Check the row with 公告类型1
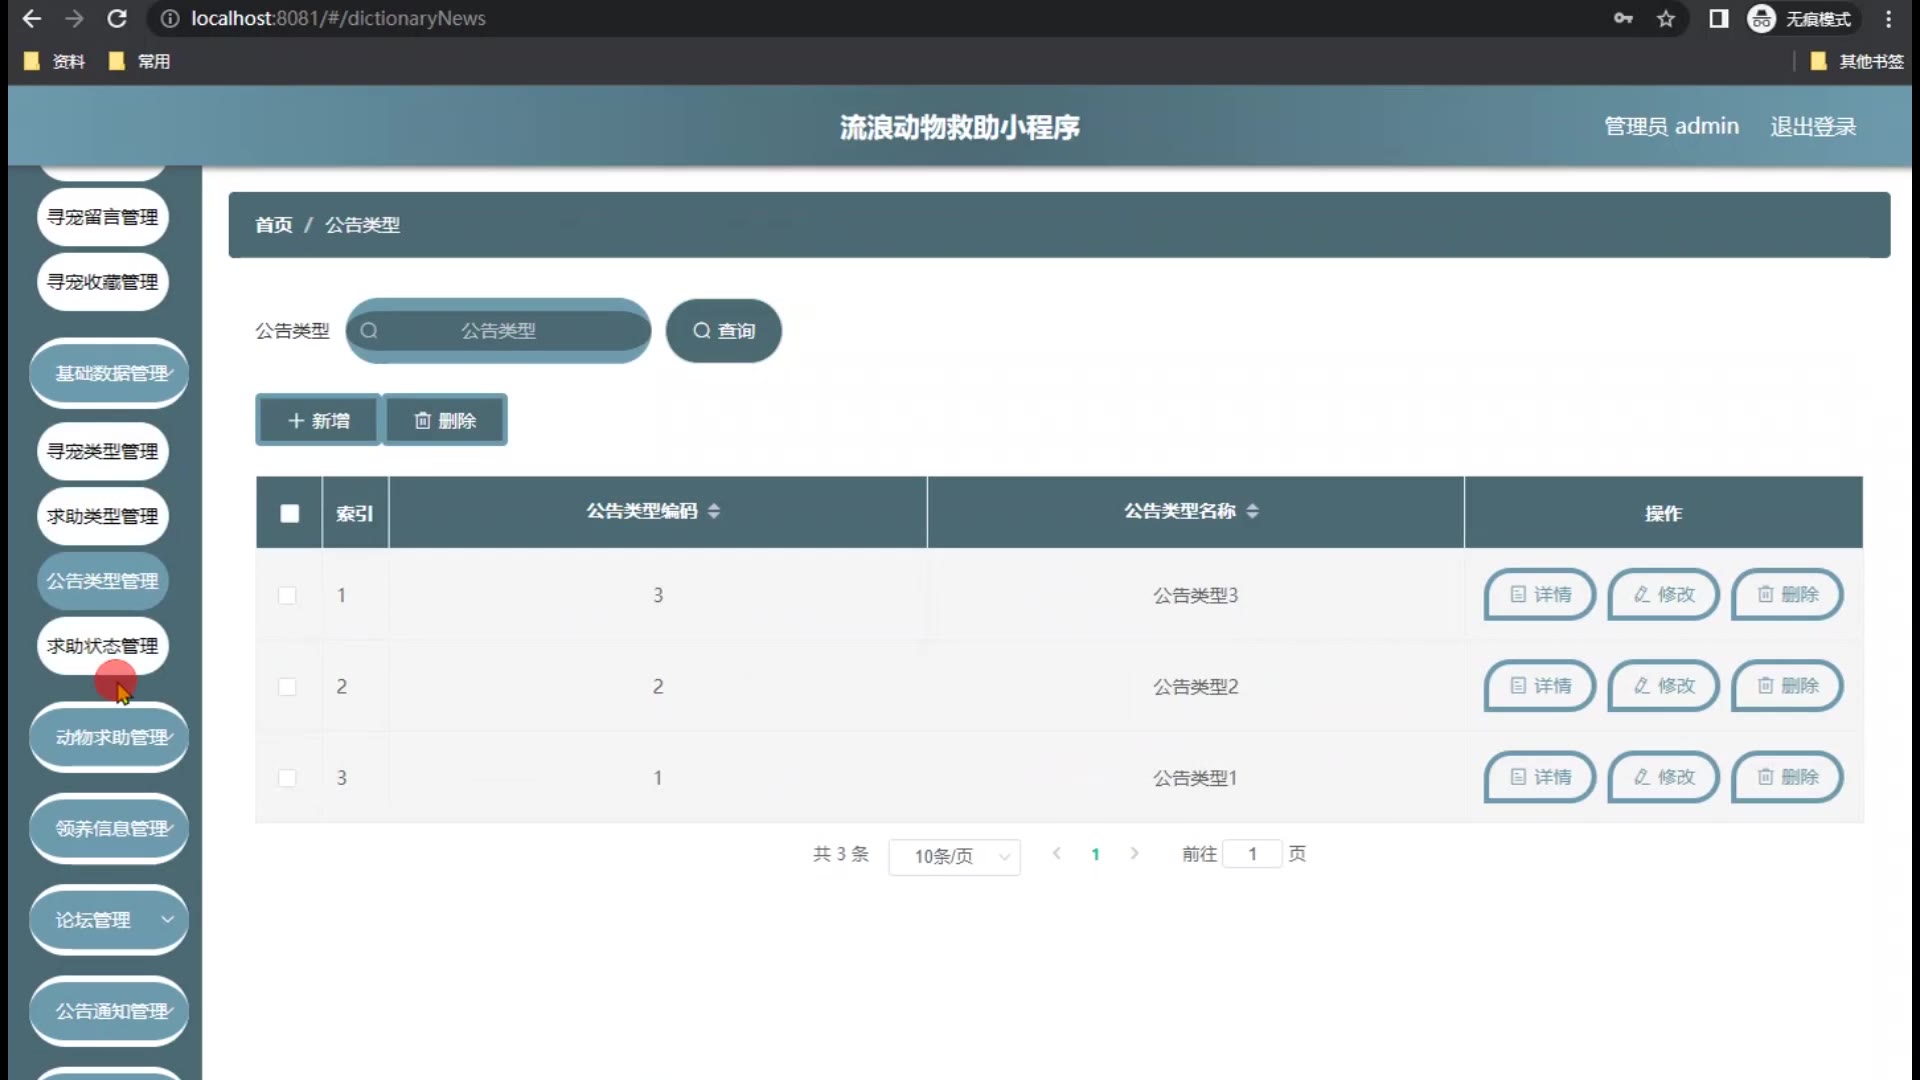 tap(287, 778)
